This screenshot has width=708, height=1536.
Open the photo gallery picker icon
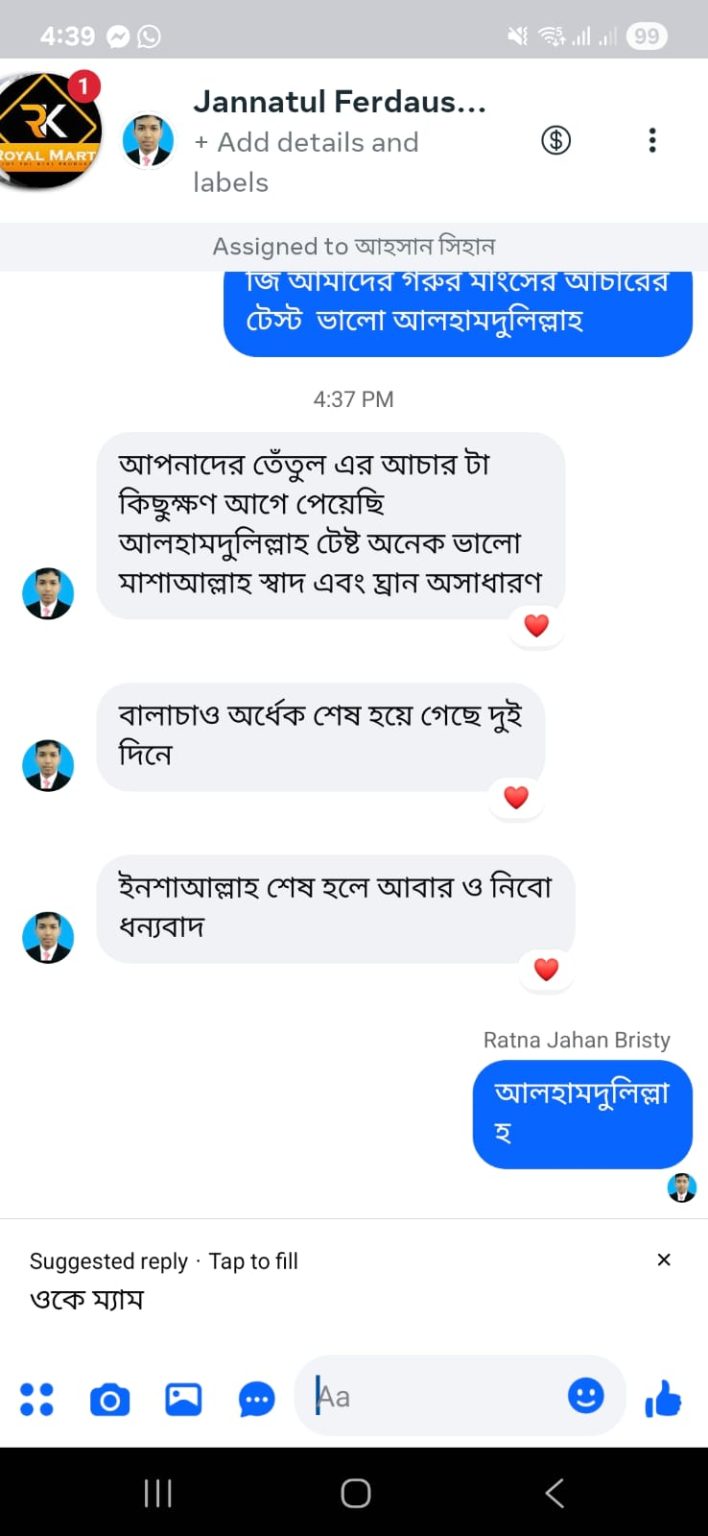(x=183, y=1399)
